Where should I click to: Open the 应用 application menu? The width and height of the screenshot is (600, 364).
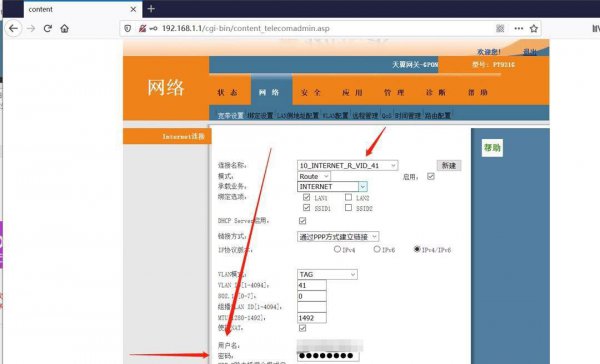352,92
